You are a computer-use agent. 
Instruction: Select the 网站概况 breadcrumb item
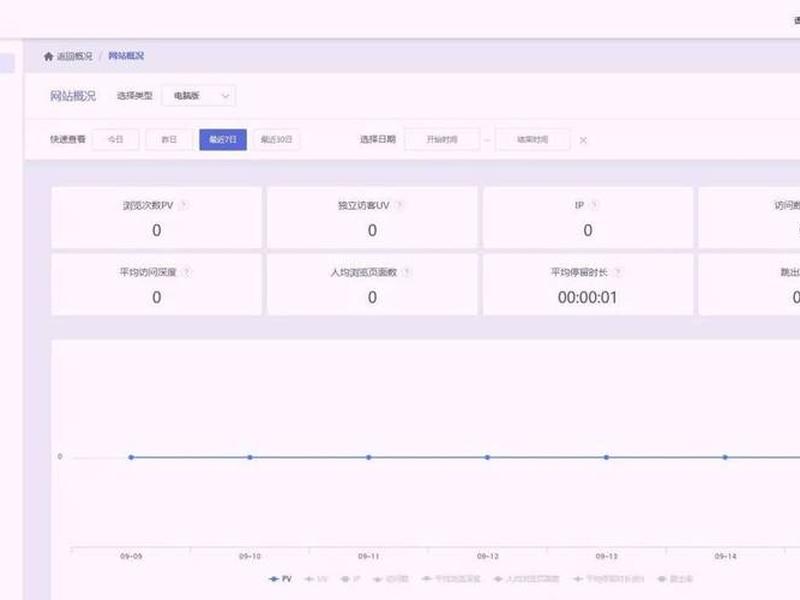click(x=126, y=56)
